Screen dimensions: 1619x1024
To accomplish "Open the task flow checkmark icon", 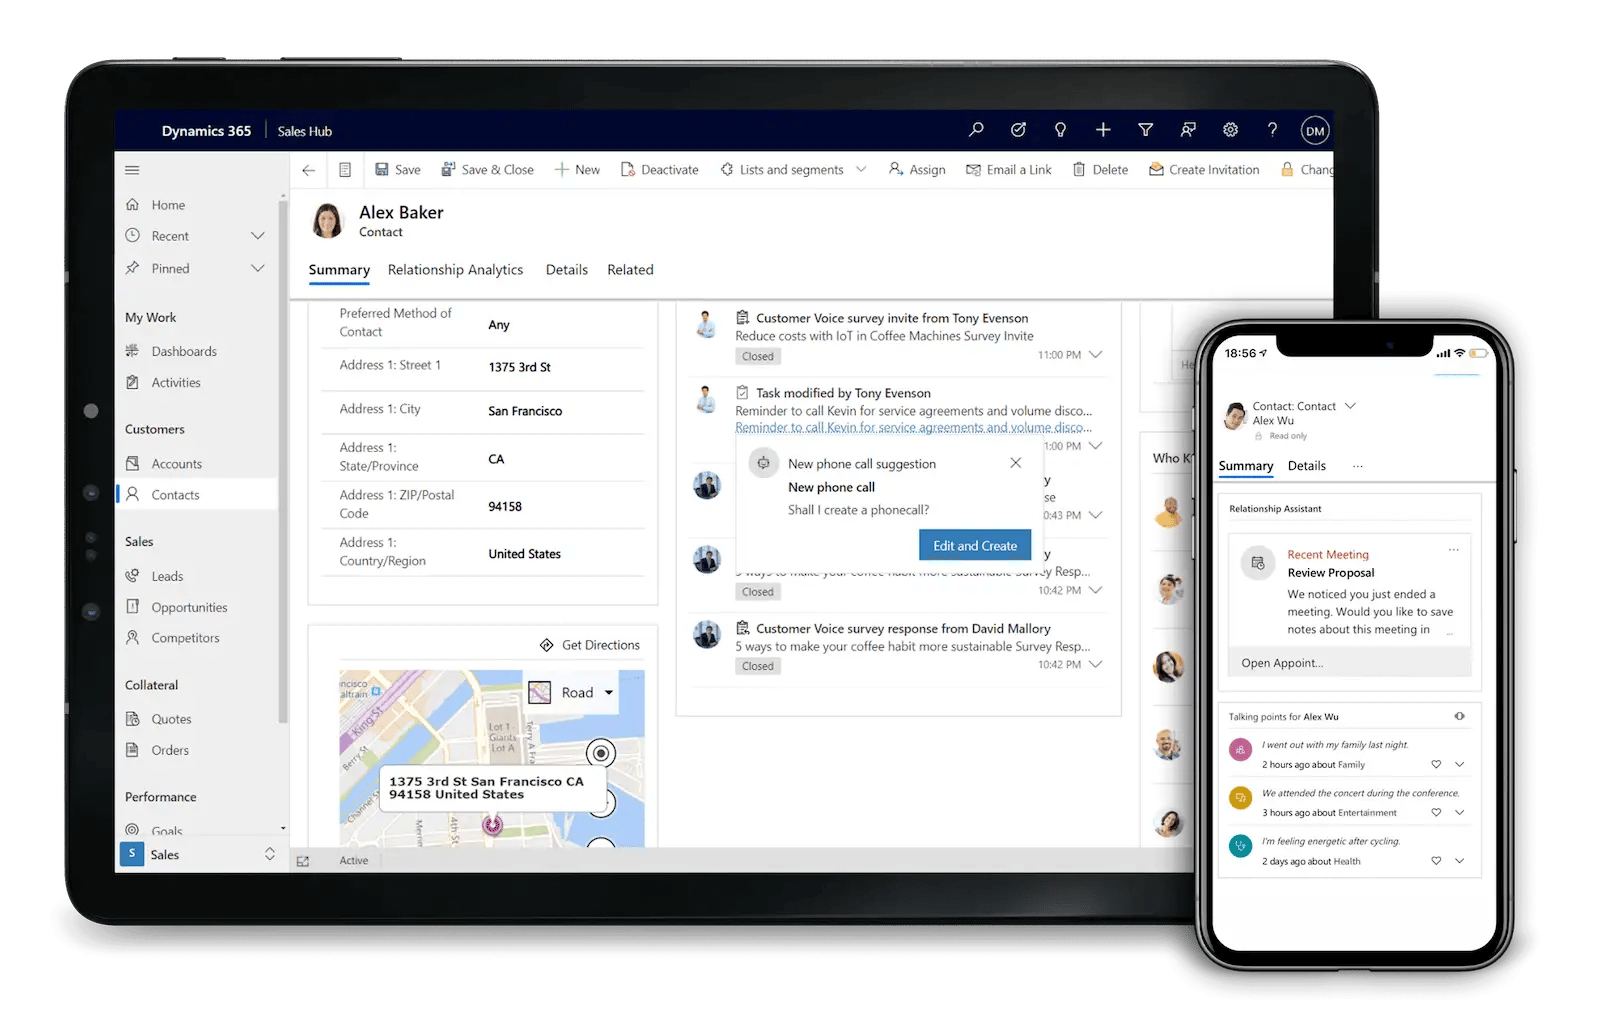I will pos(1018,130).
